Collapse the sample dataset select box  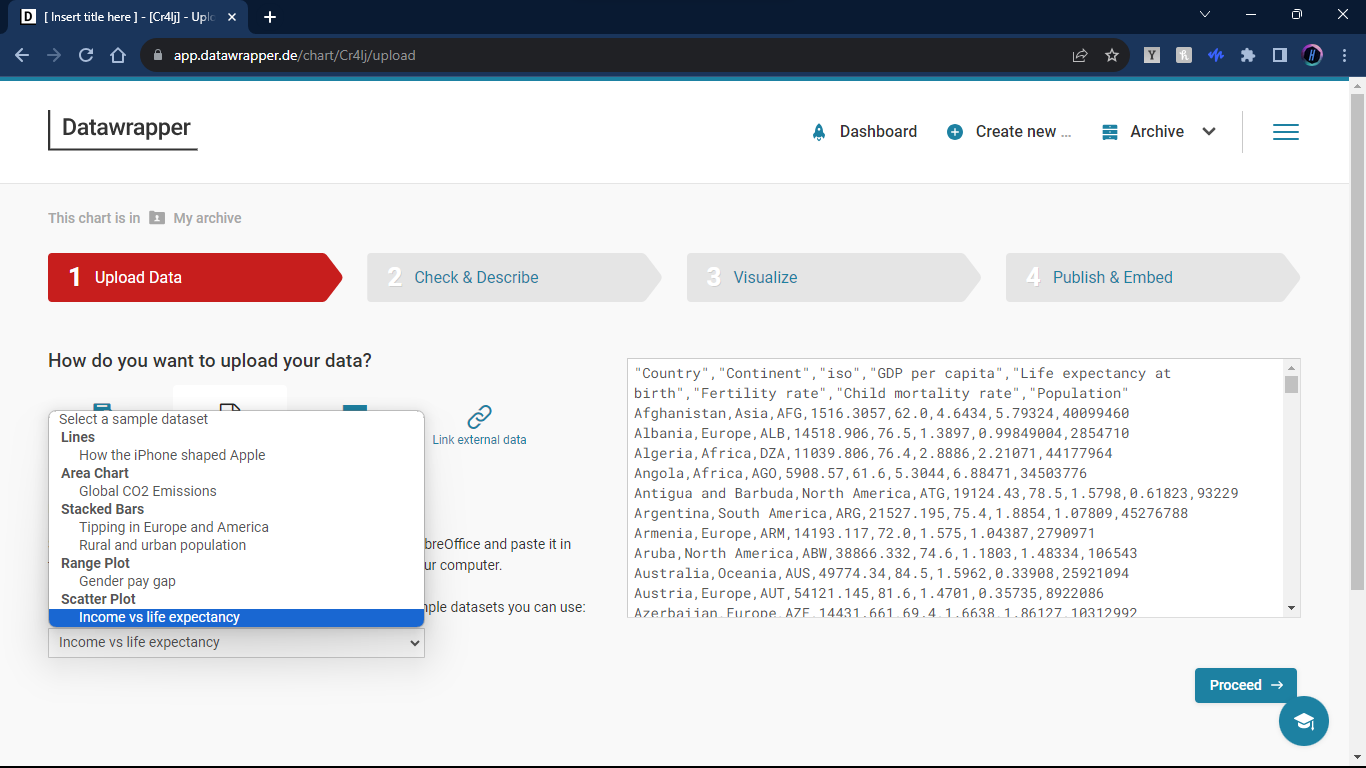pos(236,642)
